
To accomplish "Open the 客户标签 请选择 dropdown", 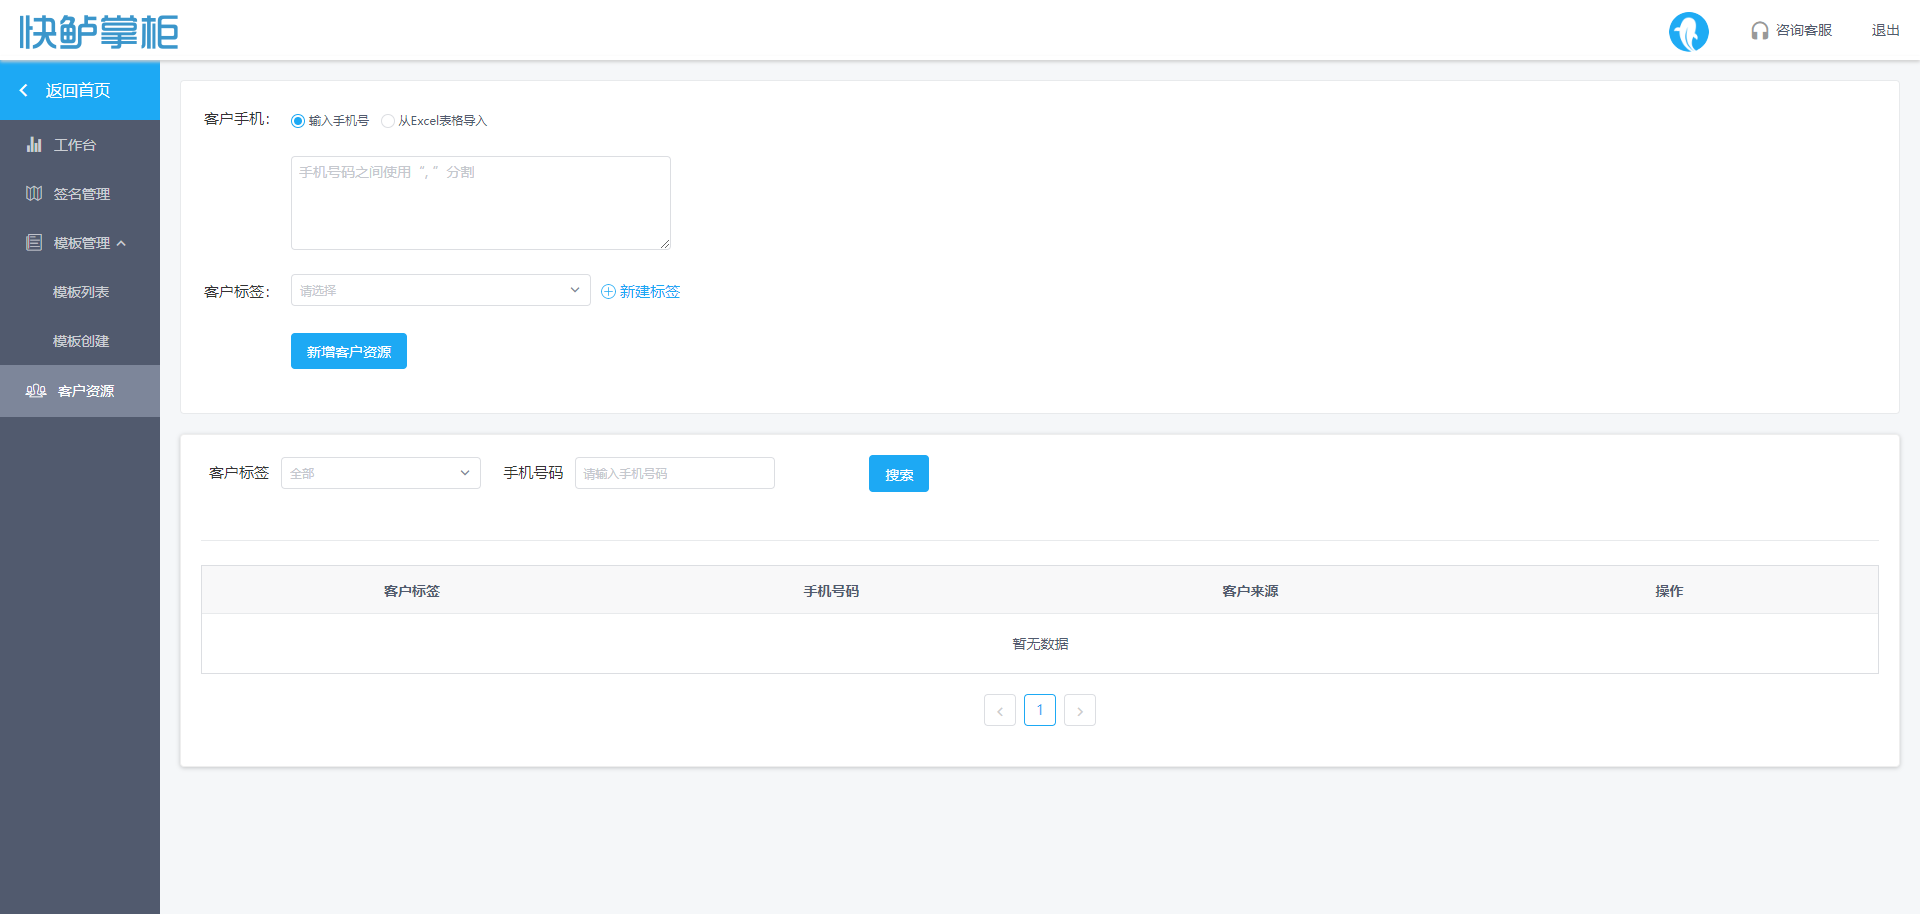I will click(x=440, y=290).
